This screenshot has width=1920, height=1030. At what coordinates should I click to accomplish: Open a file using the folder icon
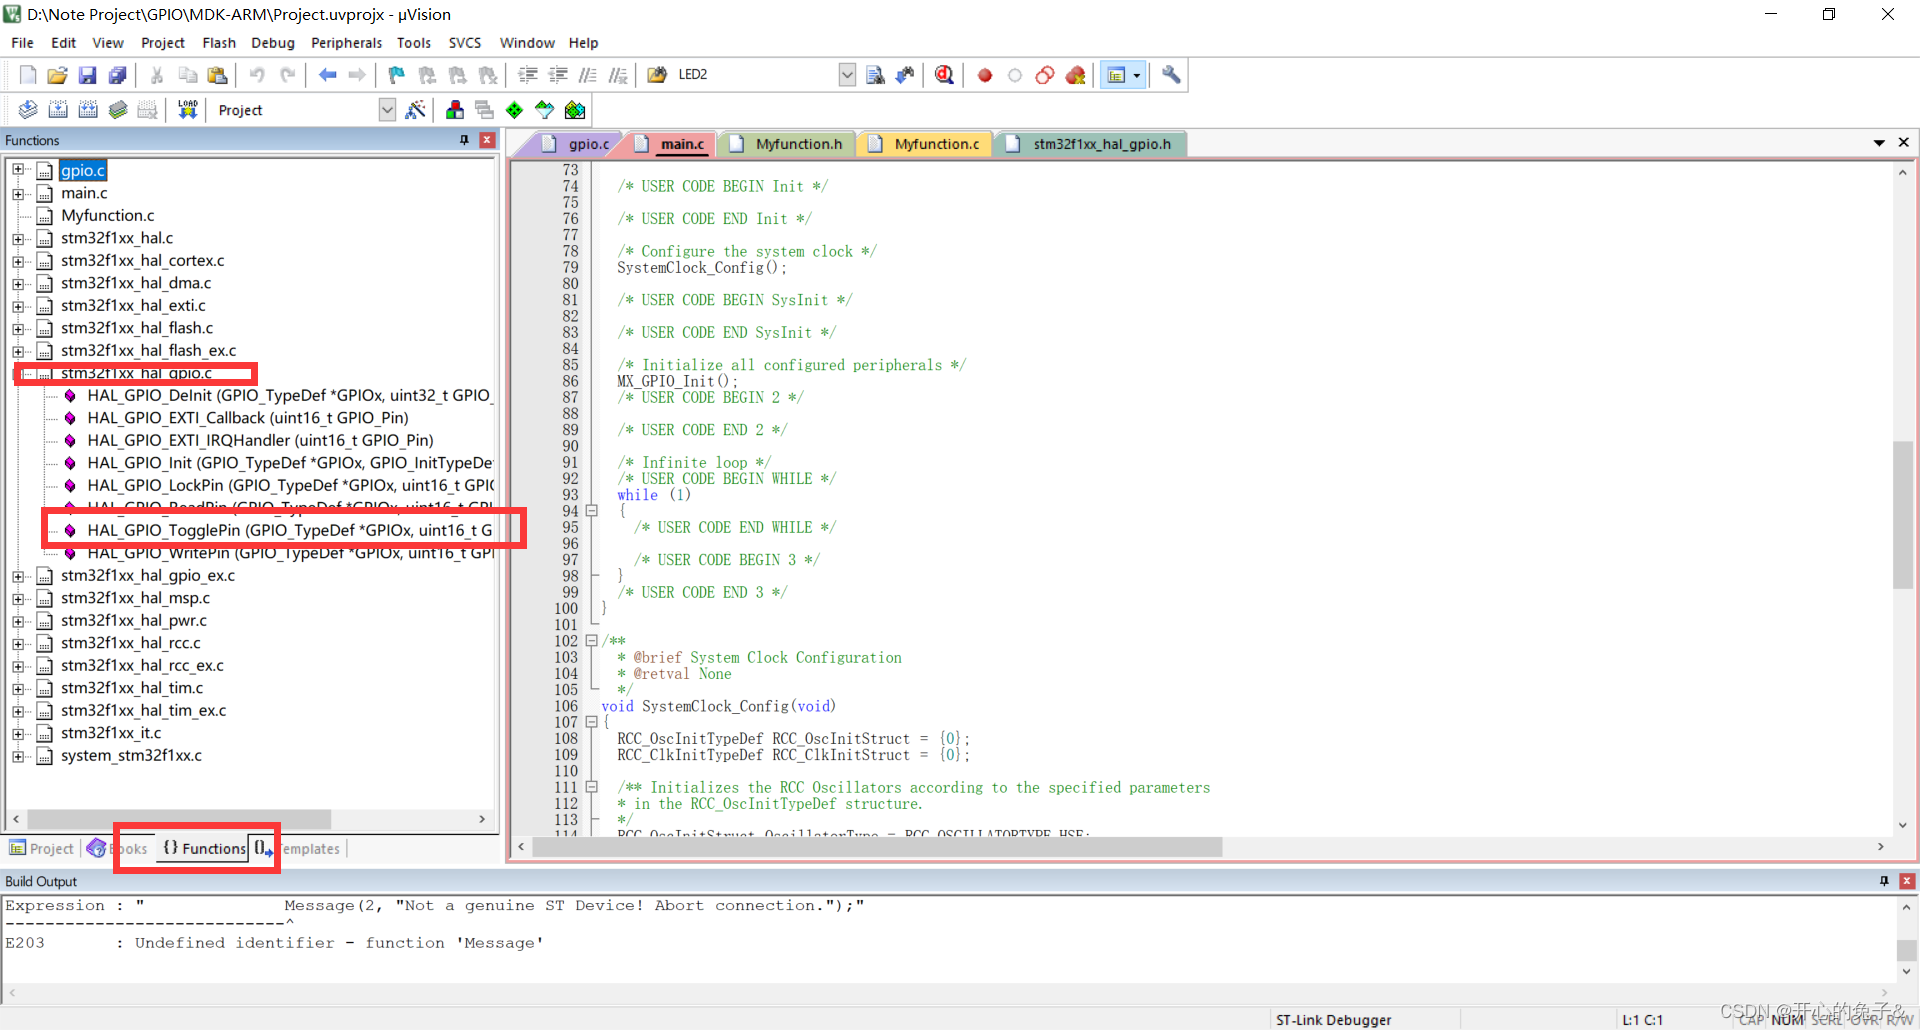pyautogui.click(x=58, y=75)
